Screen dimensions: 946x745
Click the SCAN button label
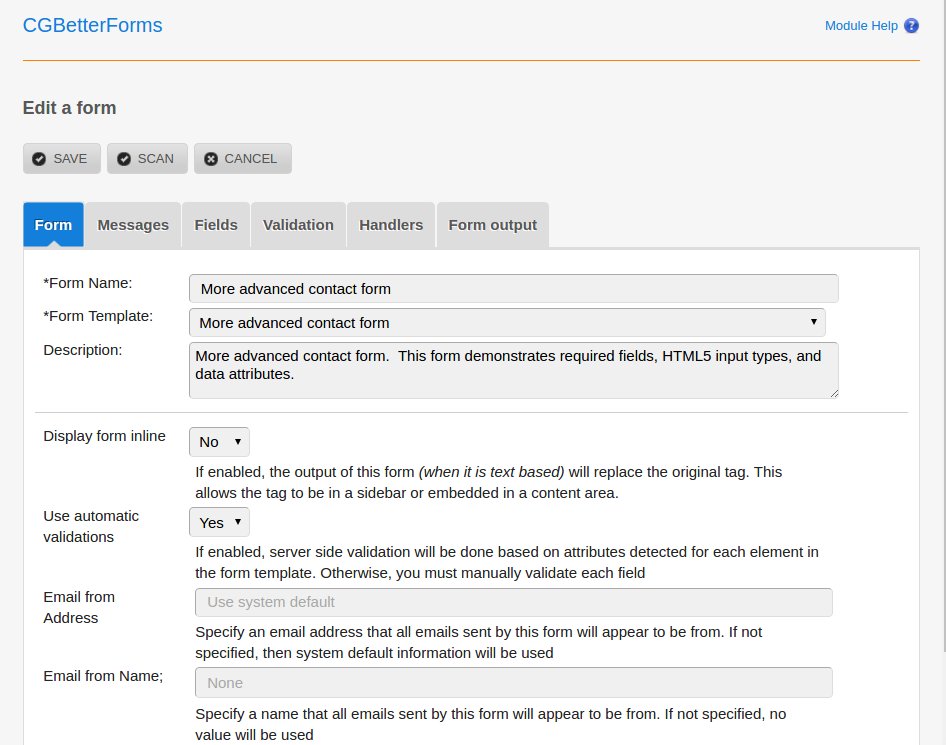[156, 159]
